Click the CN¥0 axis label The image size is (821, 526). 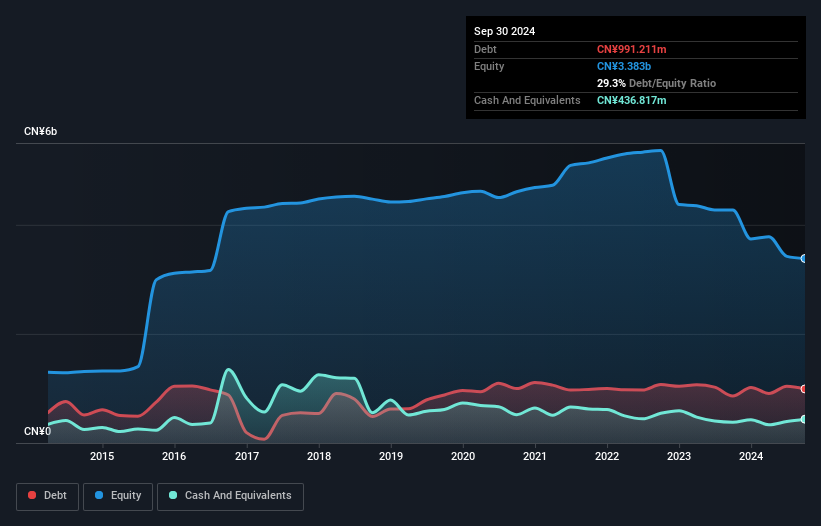tap(38, 431)
